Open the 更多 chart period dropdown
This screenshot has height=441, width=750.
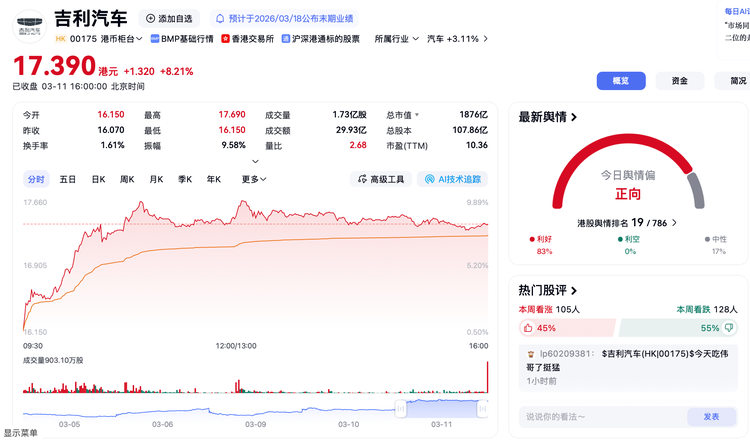coord(254,179)
